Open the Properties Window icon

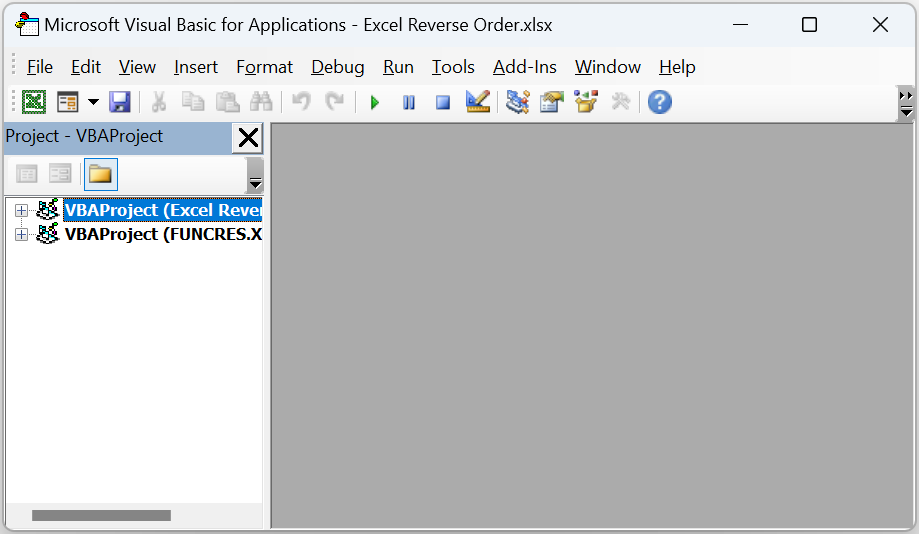(x=552, y=102)
